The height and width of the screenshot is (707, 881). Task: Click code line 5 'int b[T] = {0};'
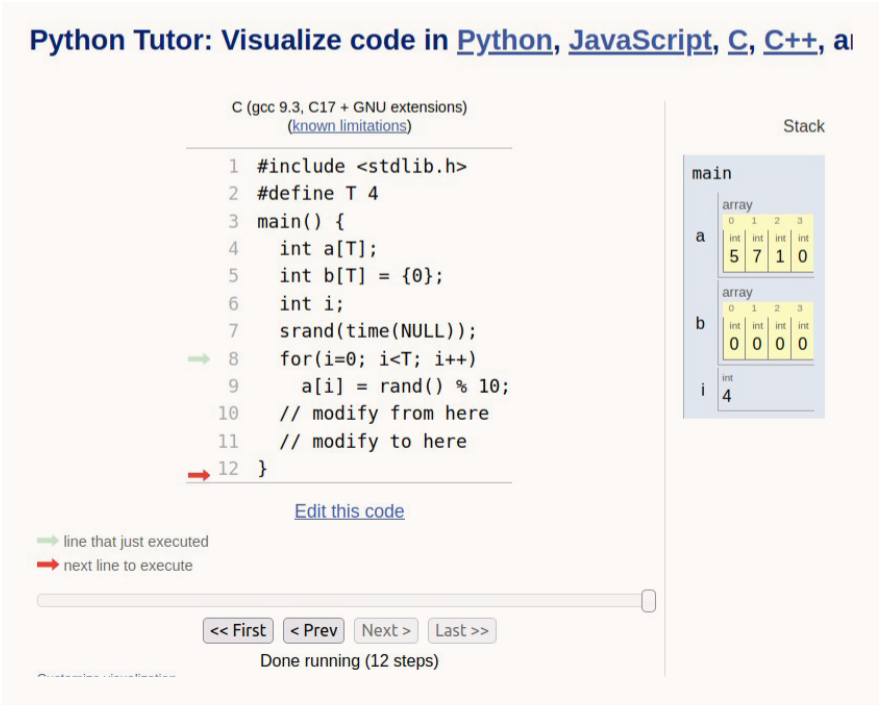(x=362, y=276)
